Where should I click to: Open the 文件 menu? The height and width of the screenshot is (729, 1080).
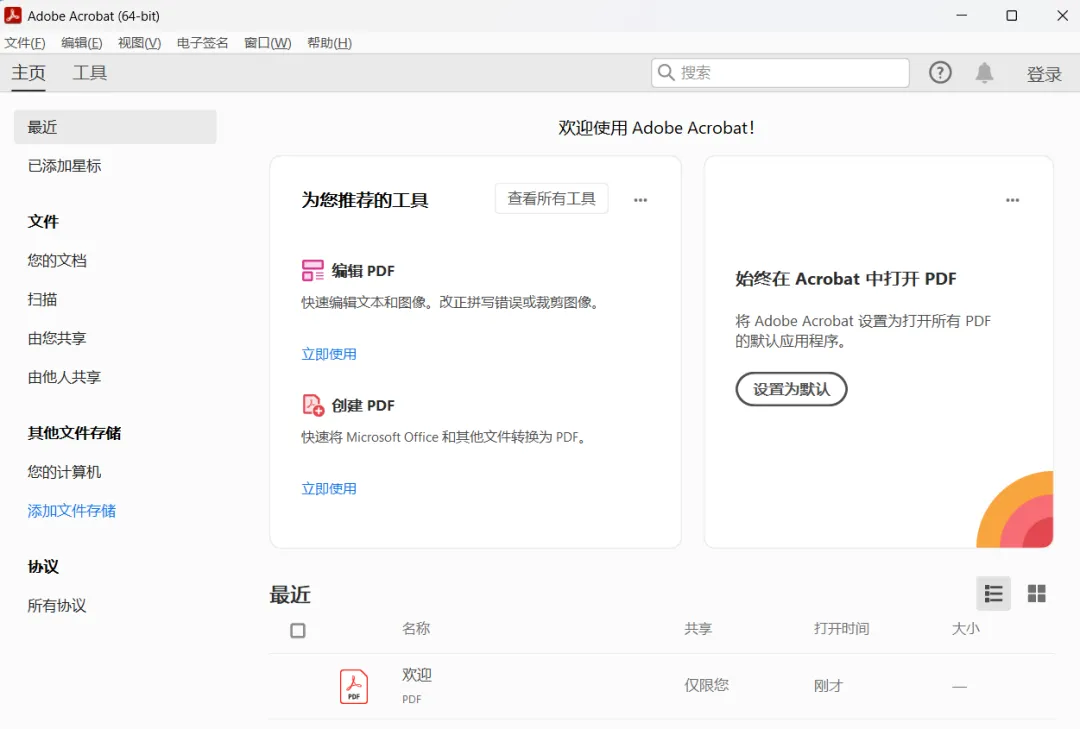25,43
